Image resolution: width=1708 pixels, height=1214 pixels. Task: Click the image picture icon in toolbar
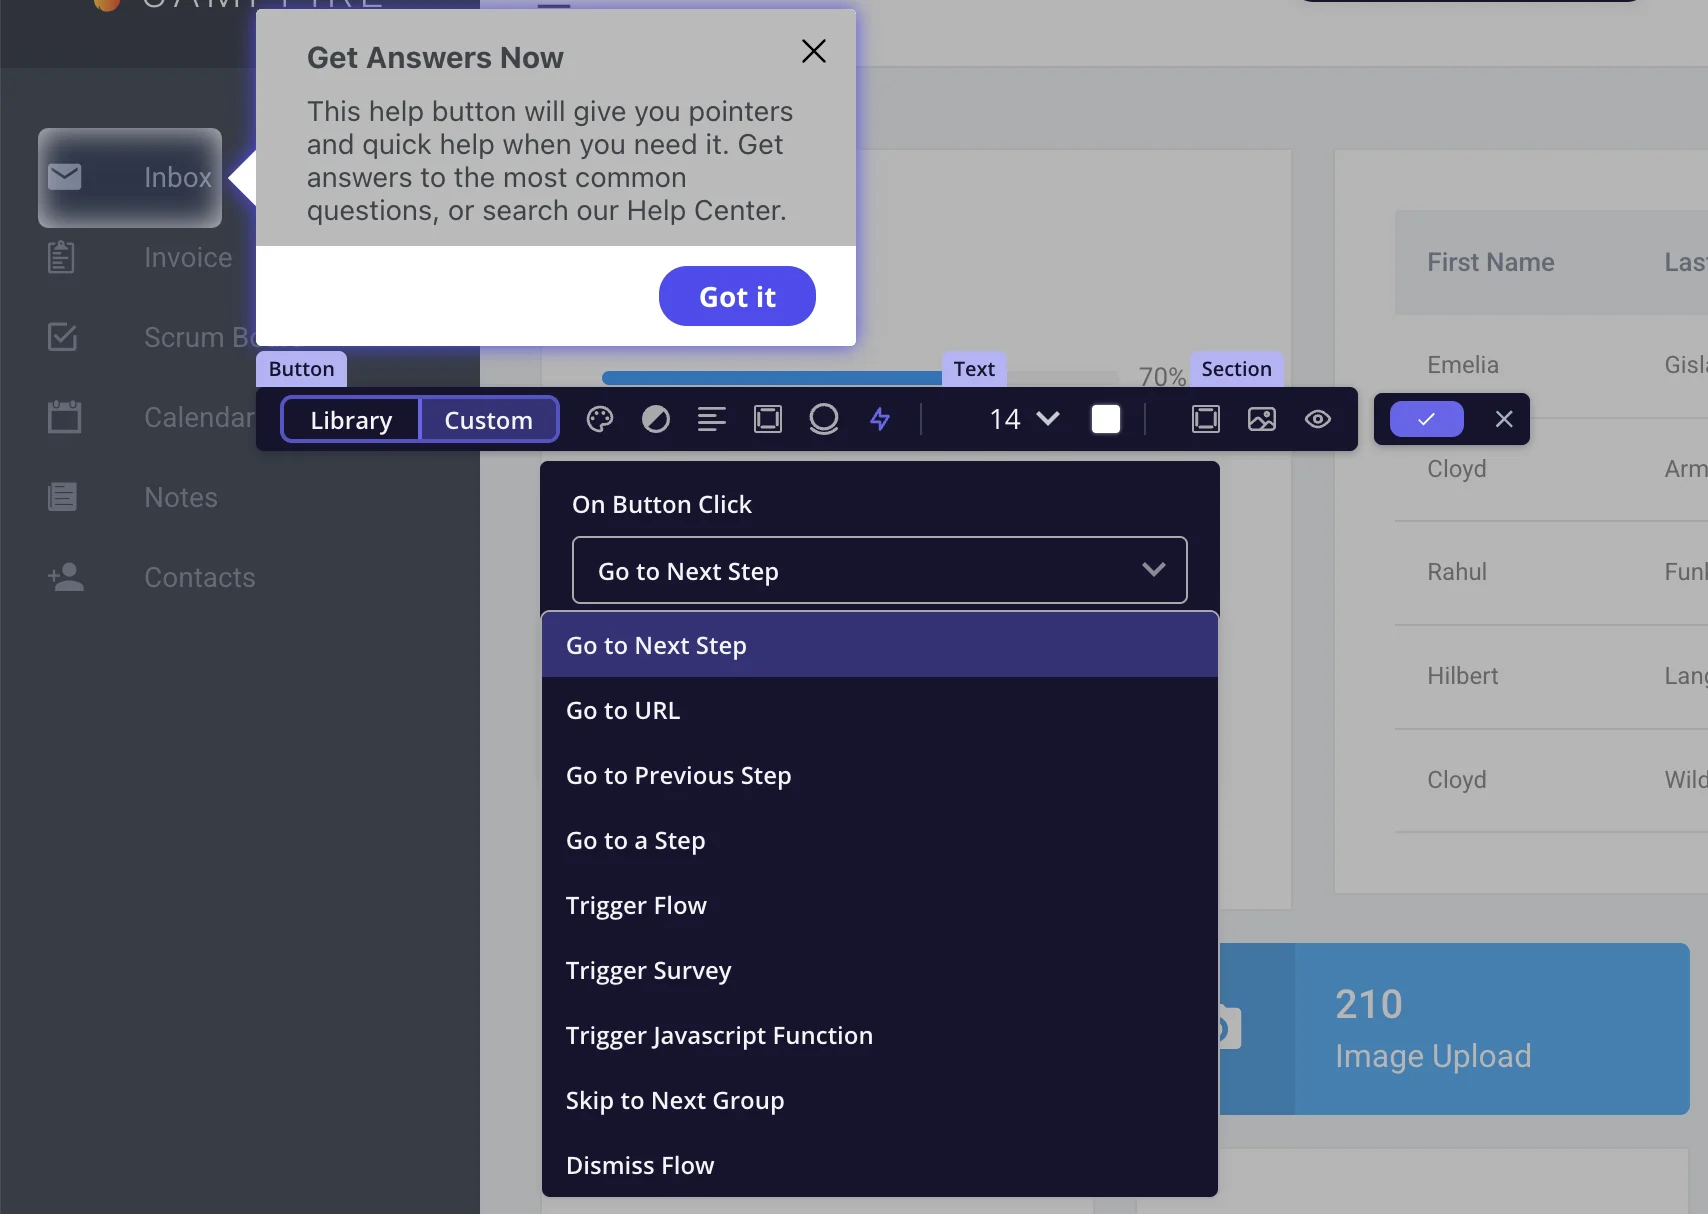click(x=1262, y=419)
